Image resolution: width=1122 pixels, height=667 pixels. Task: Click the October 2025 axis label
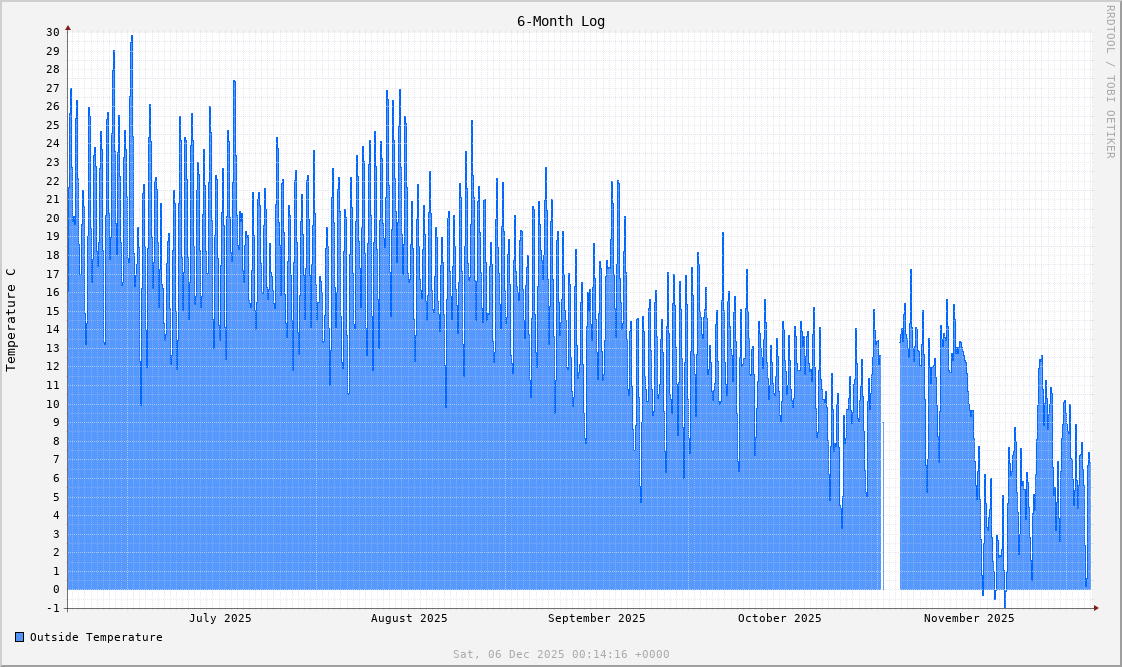pyautogui.click(x=779, y=618)
